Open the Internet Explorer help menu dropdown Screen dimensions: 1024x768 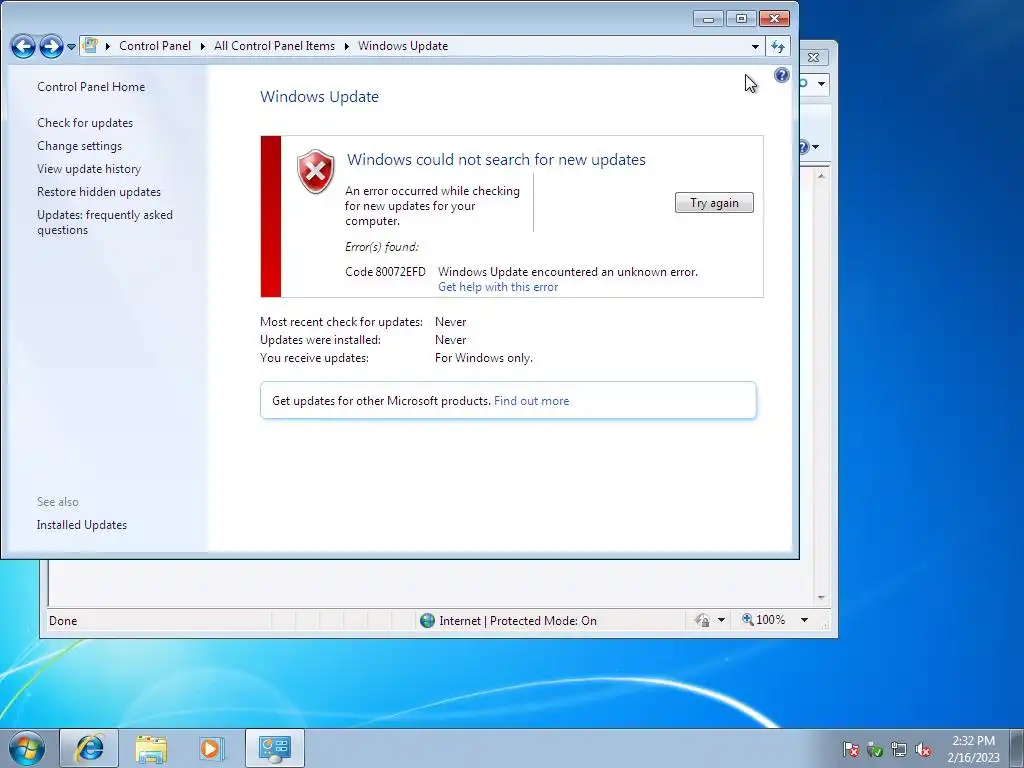[816, 147]
